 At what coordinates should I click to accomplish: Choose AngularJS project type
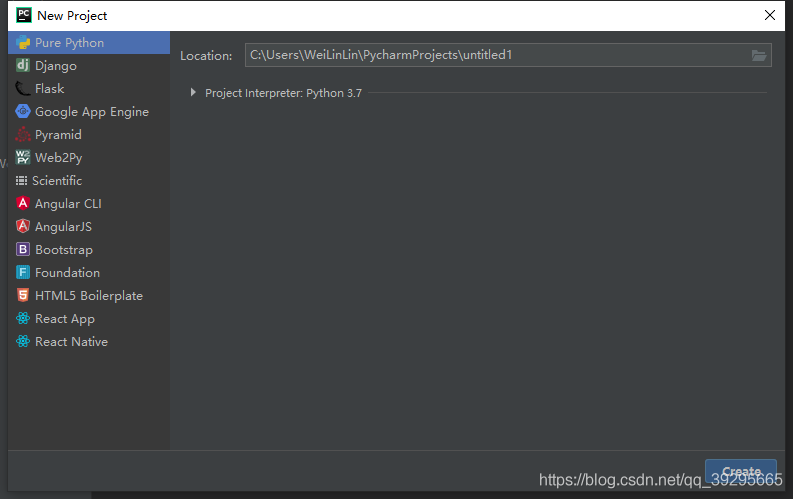[x=62, y=227]
